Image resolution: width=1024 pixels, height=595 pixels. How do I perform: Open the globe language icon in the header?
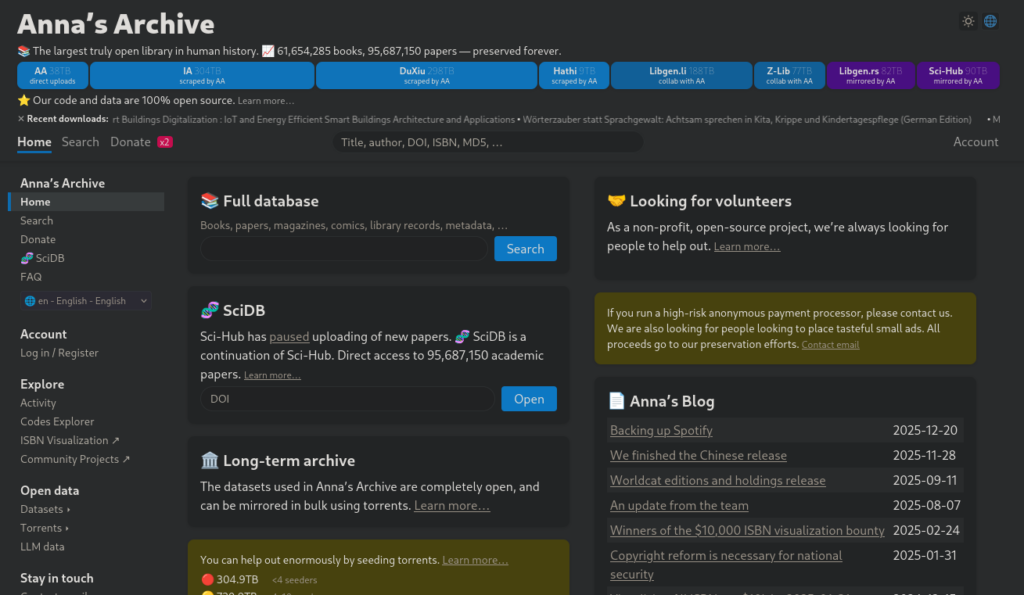click(990, 22)
